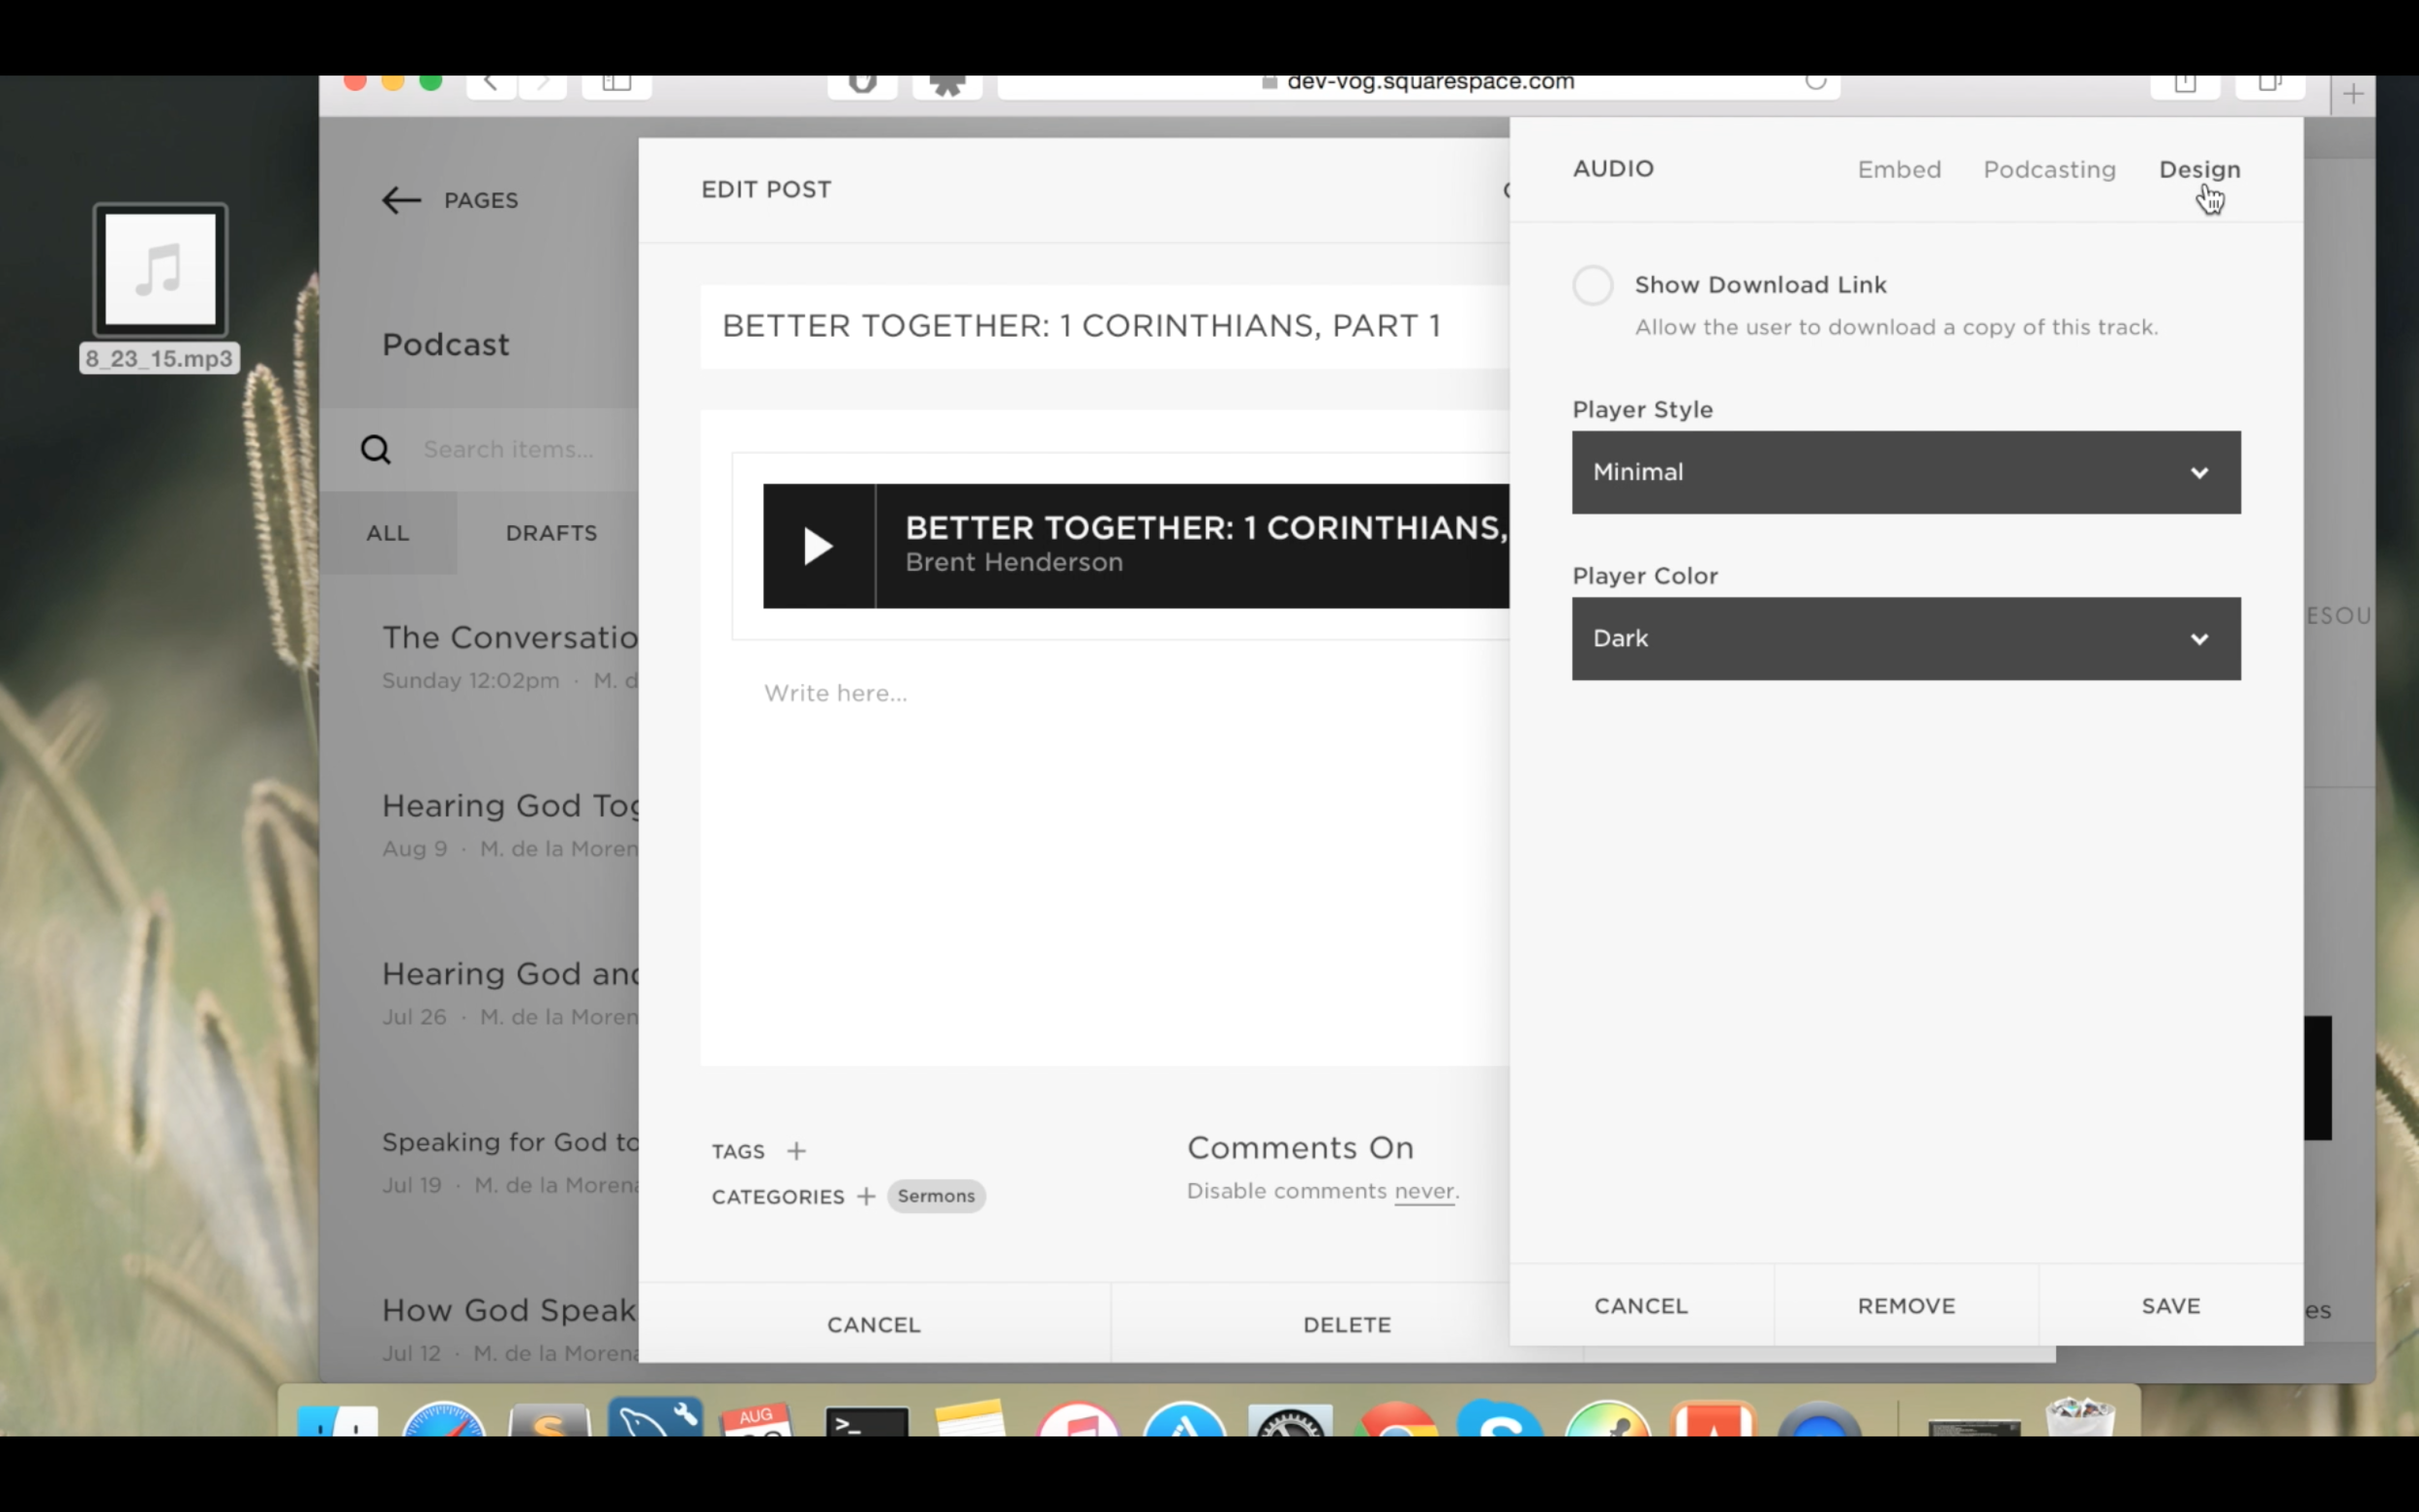The width and height of the screenshot is (2419, 1512).
Task: Click the 'Comments On' heading
Action: [1300, 1148]
